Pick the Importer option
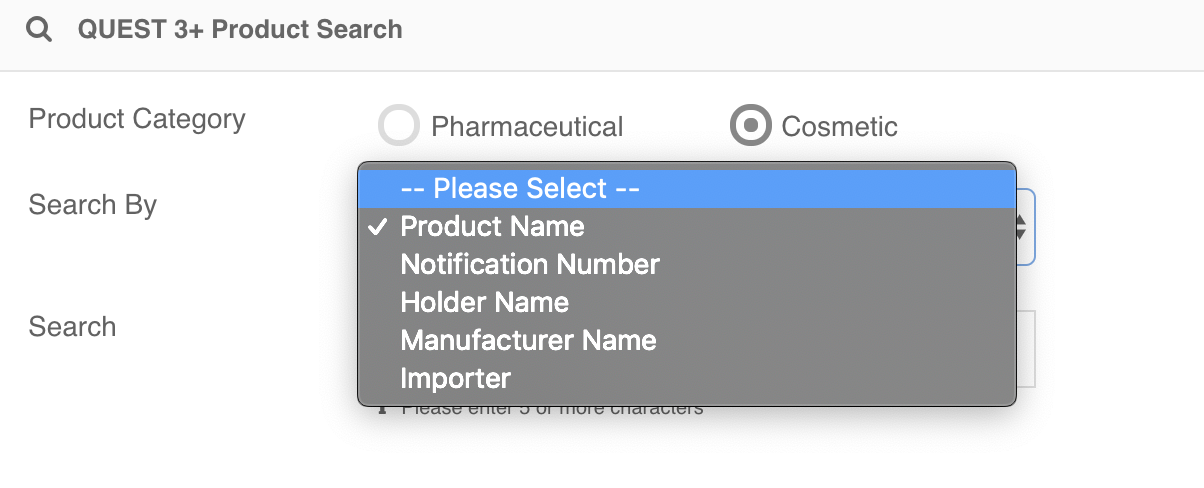The width and height of the screenshot is (1204, 488). [x=687, y=379]
